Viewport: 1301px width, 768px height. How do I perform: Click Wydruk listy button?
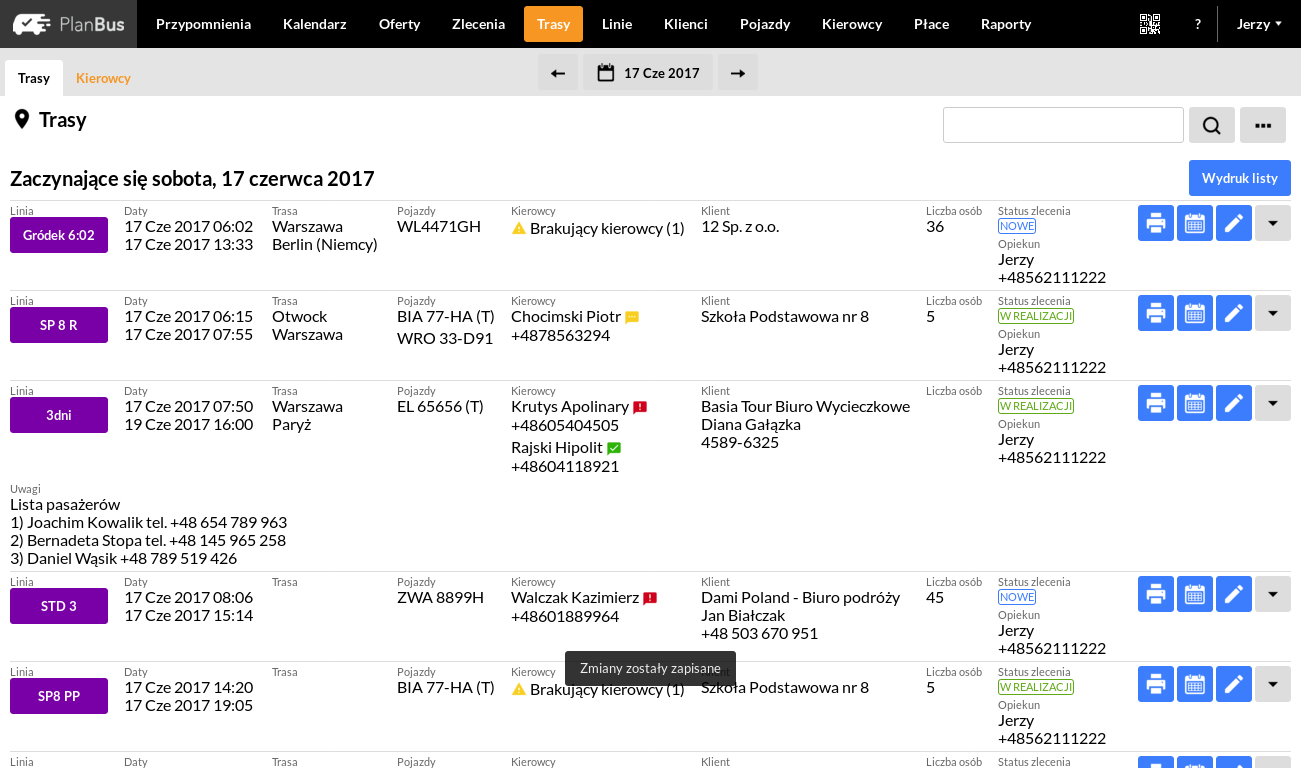(1240, 178)
